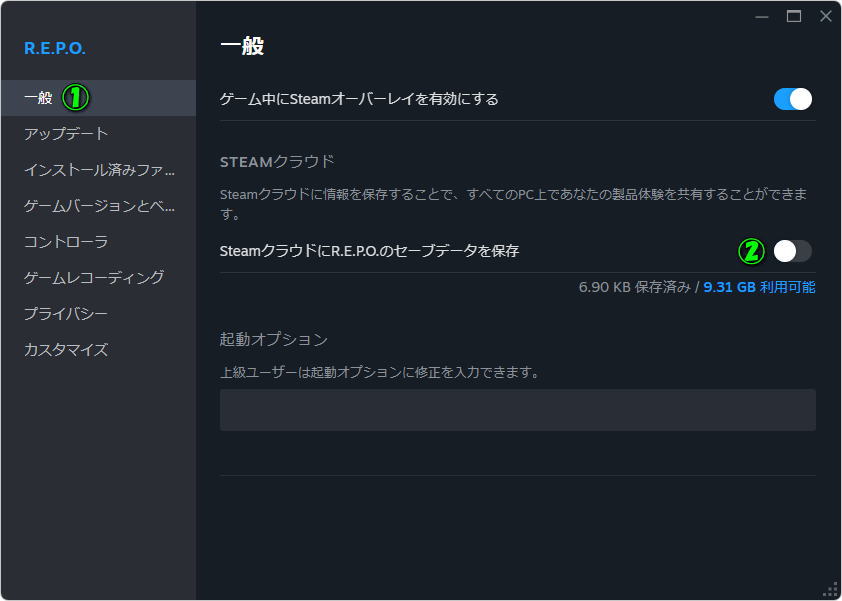The height and width of the screenshot is (601, 842).
Task: Maximize the properties window
Action: point(794,17)
